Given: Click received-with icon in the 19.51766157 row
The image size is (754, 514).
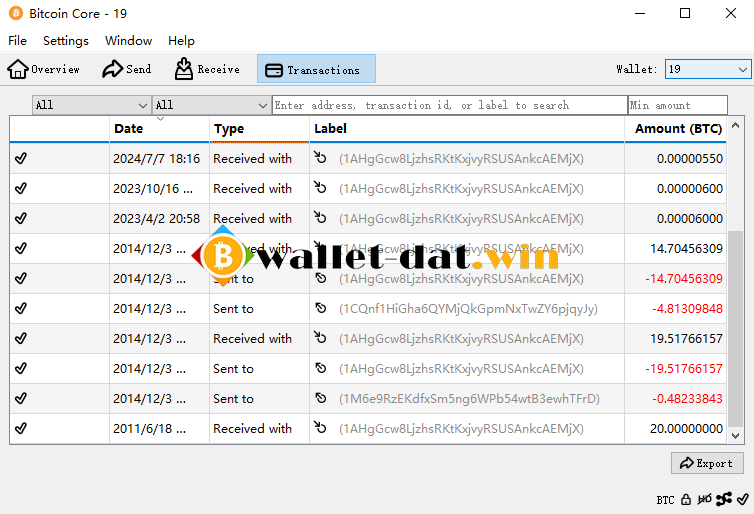Looking at the screenshot, I should (x=320, y=337).
